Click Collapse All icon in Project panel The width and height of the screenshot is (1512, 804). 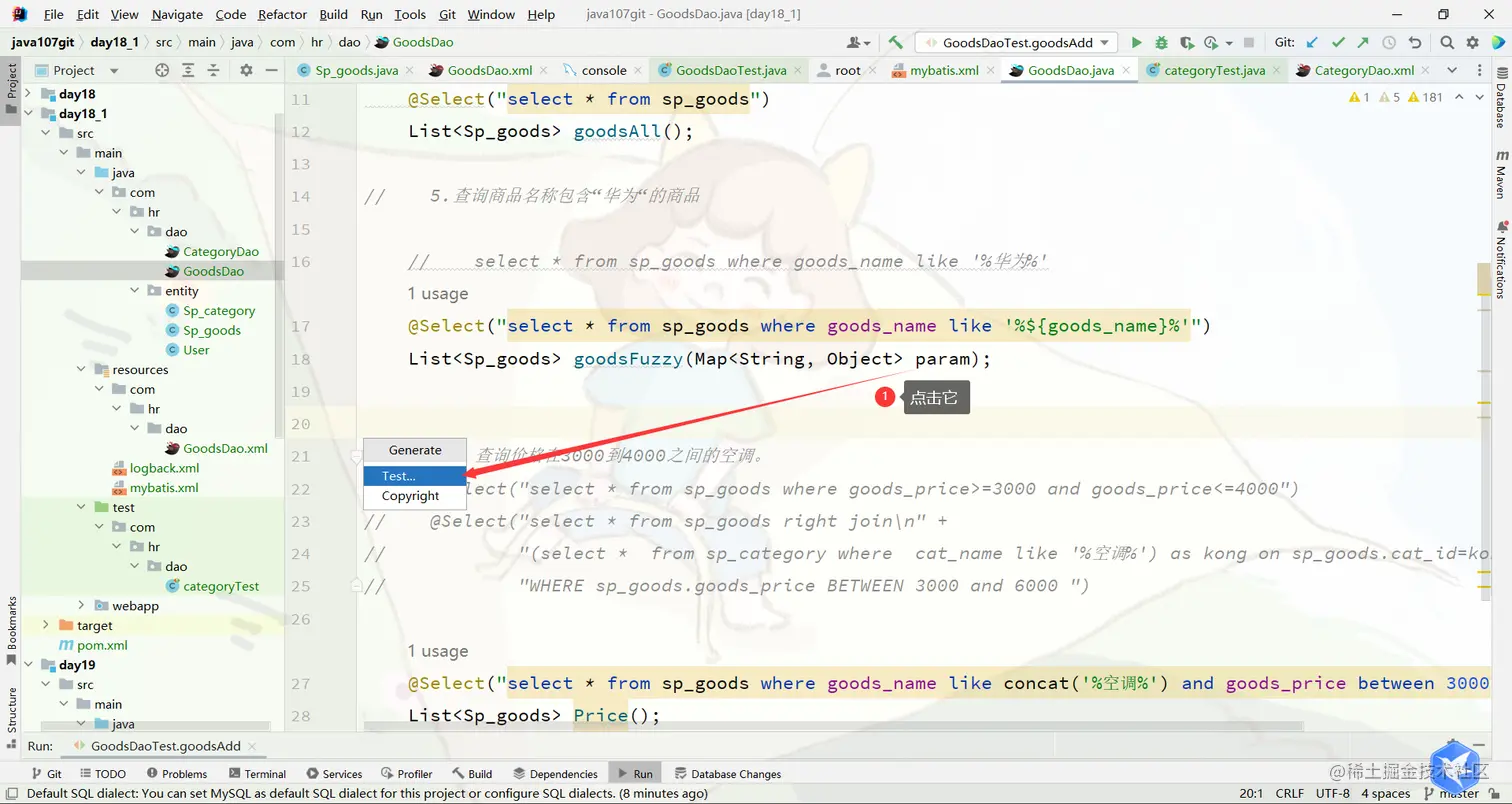213,70
